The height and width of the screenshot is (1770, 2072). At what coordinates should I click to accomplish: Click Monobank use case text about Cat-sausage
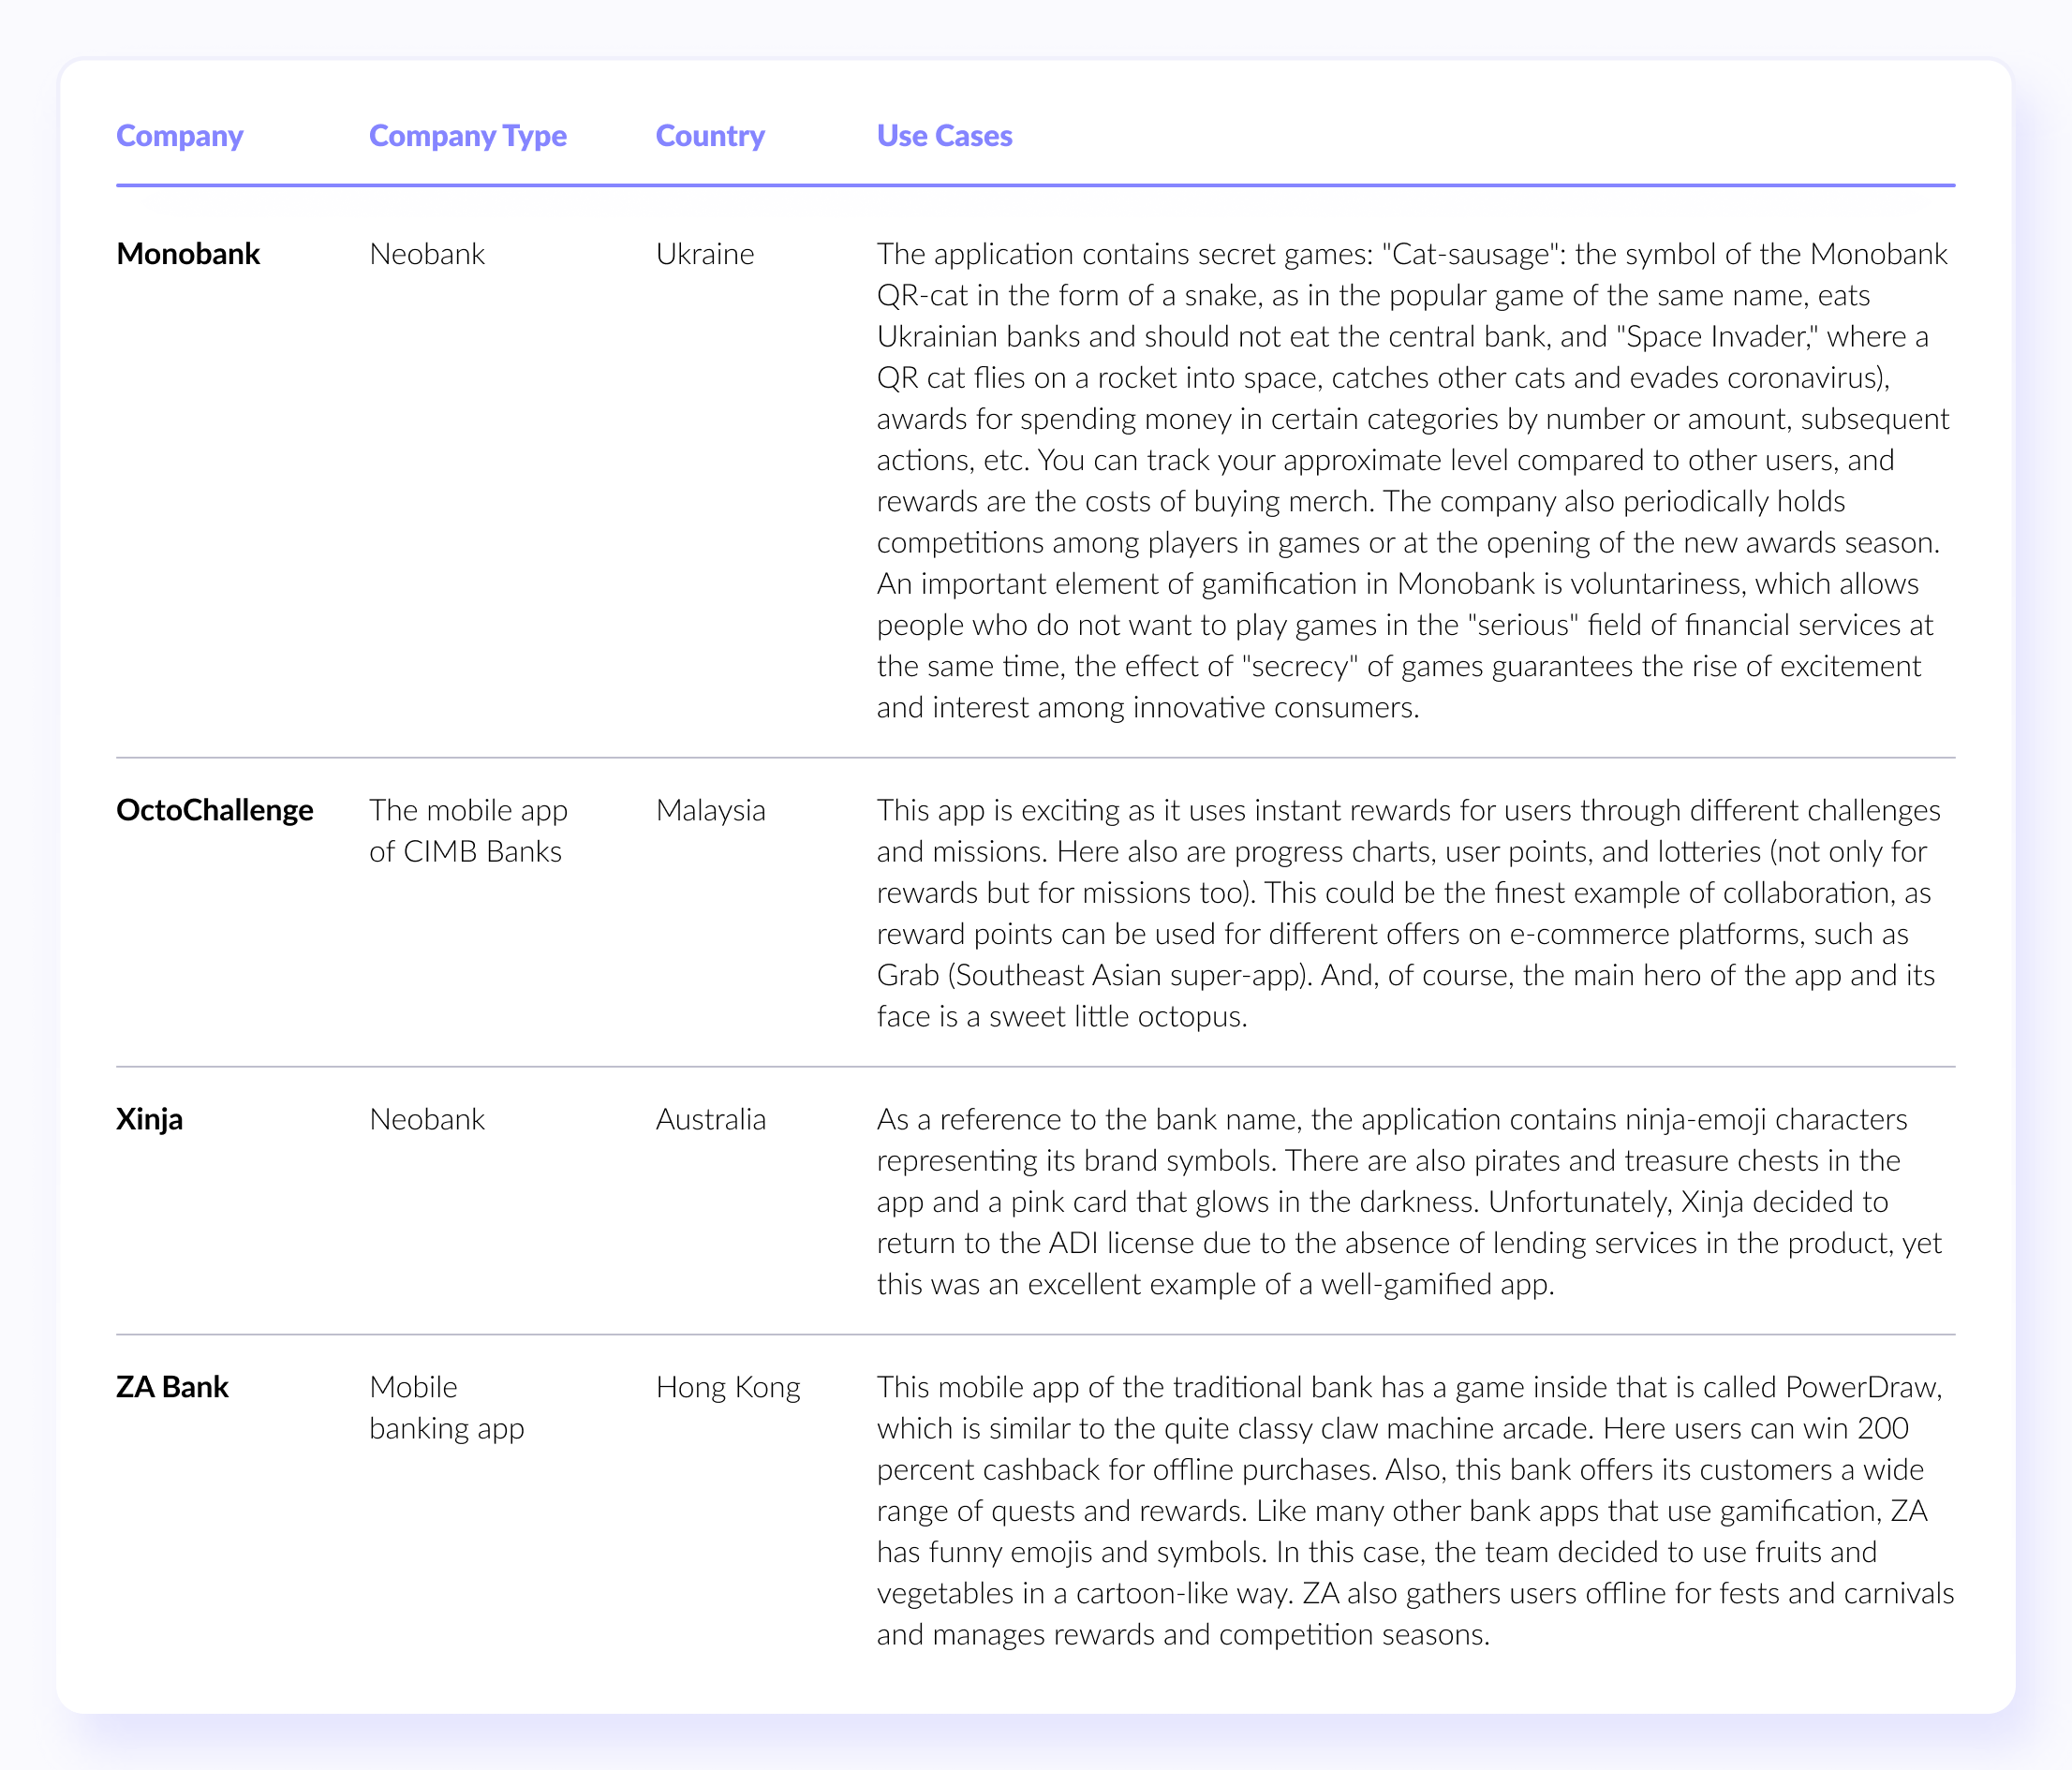(x=1413, y=481)
